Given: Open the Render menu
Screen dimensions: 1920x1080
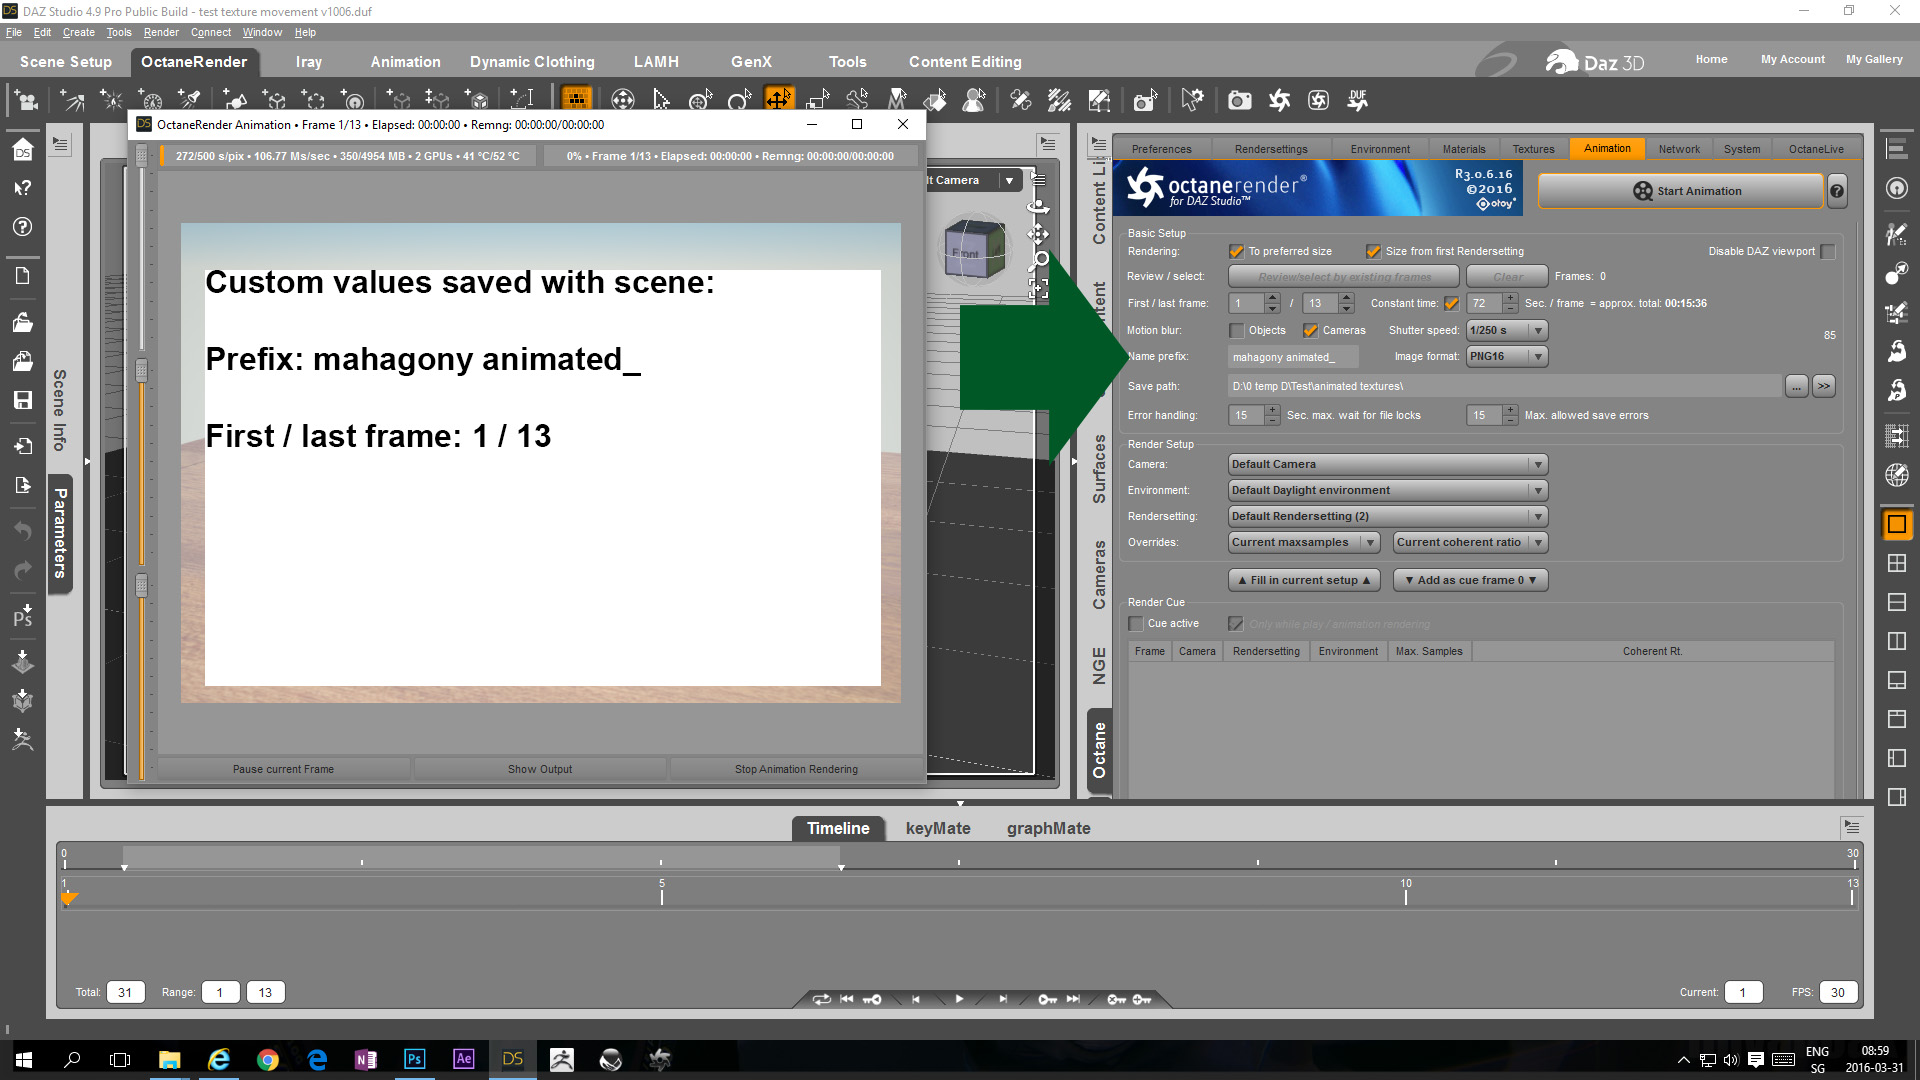Looking at the screenshot, I should pos(161,32).
